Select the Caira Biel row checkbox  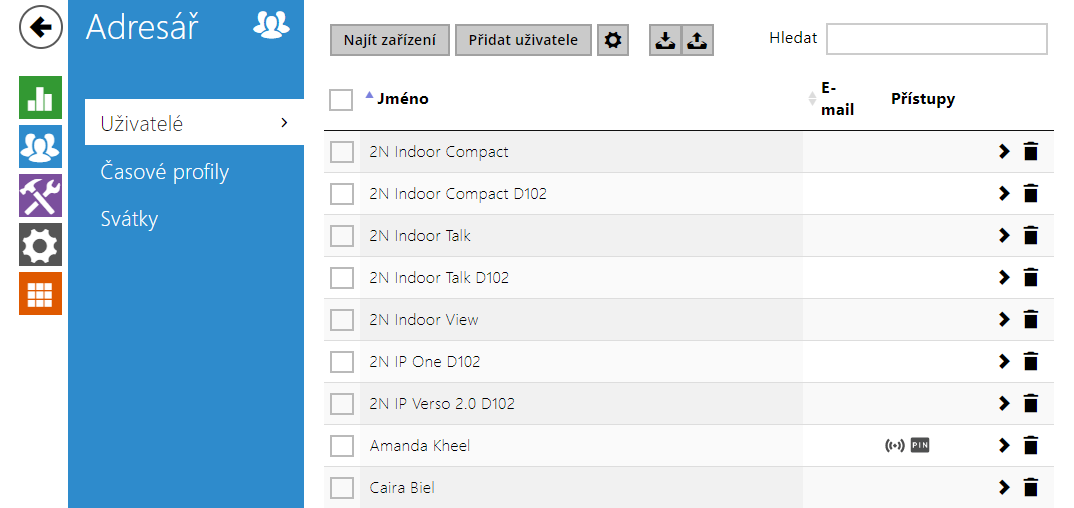click(x=342, y=488)
